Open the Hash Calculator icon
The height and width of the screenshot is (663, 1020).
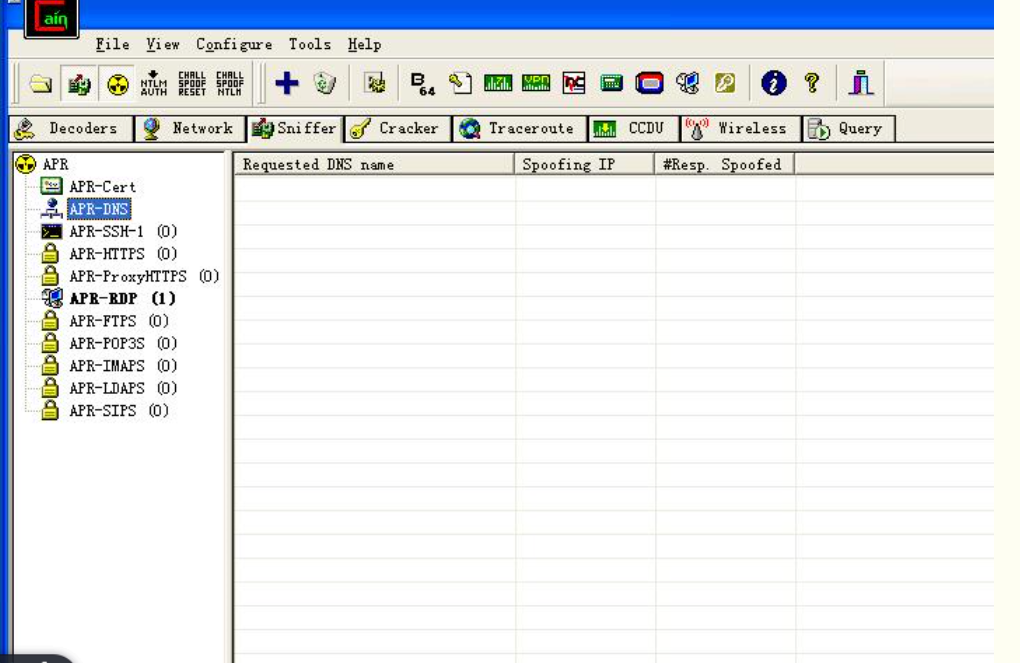[x=611, y=83]
